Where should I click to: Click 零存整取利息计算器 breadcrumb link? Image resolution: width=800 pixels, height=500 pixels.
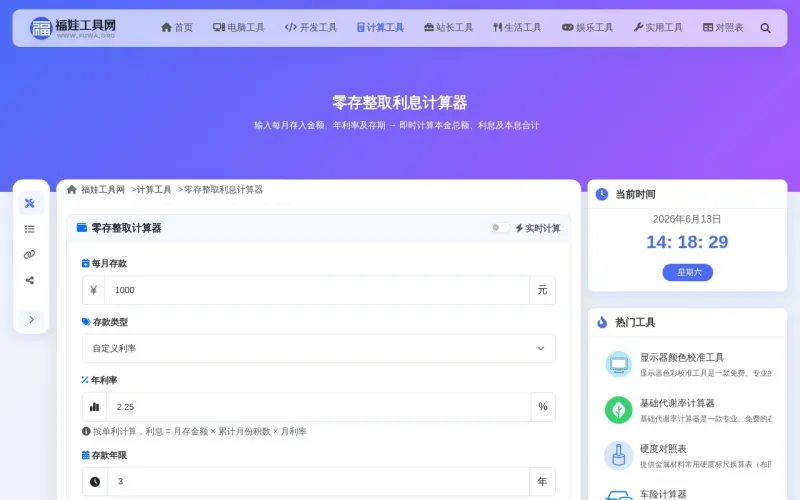[223, 190]
